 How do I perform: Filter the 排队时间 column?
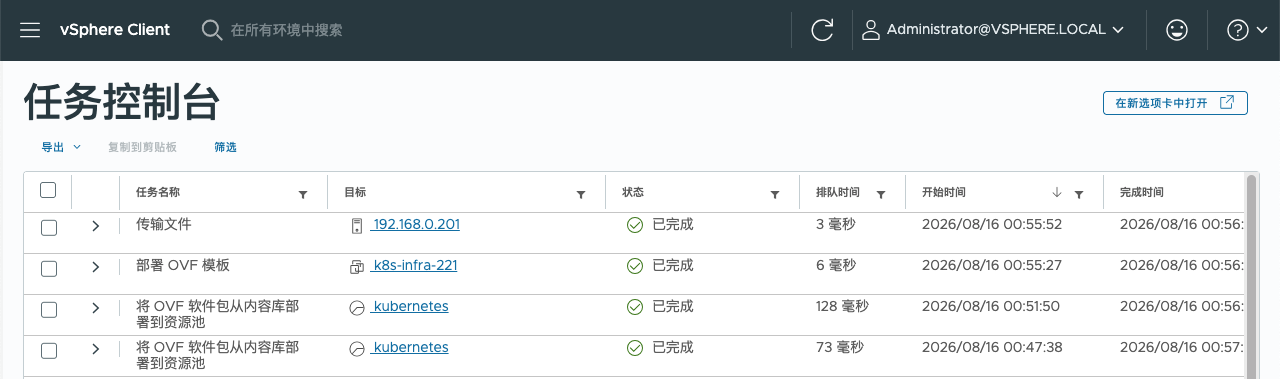click(x=881, y=195)
